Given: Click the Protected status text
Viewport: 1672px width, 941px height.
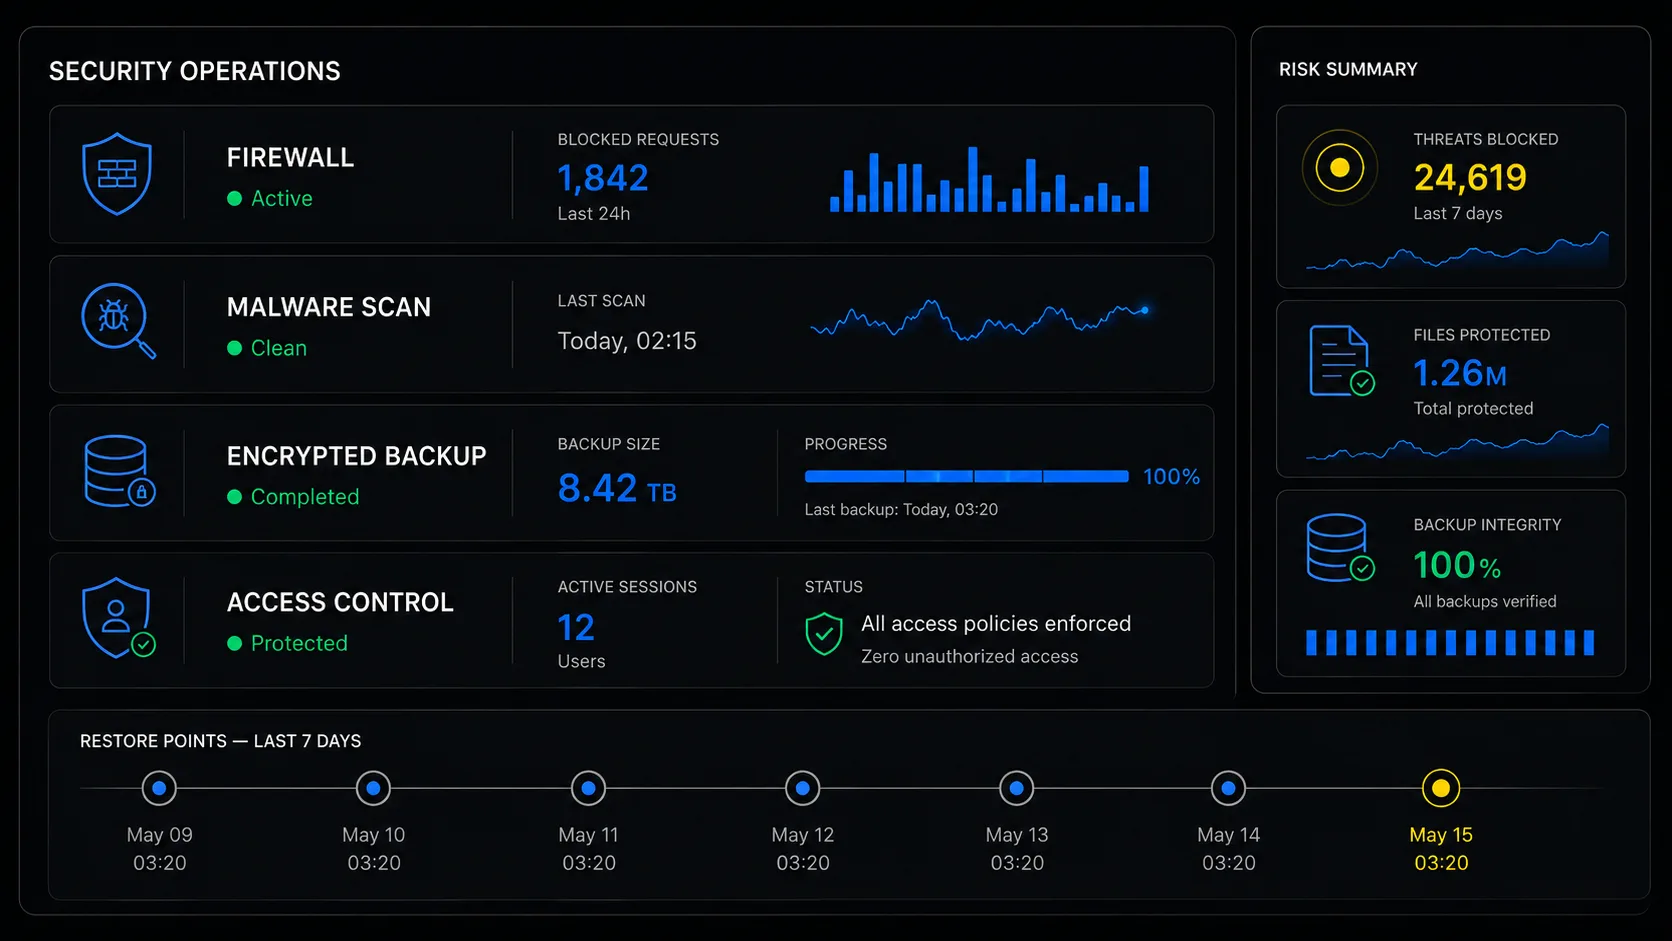Looking at the screenshot, I should [299, 644].
